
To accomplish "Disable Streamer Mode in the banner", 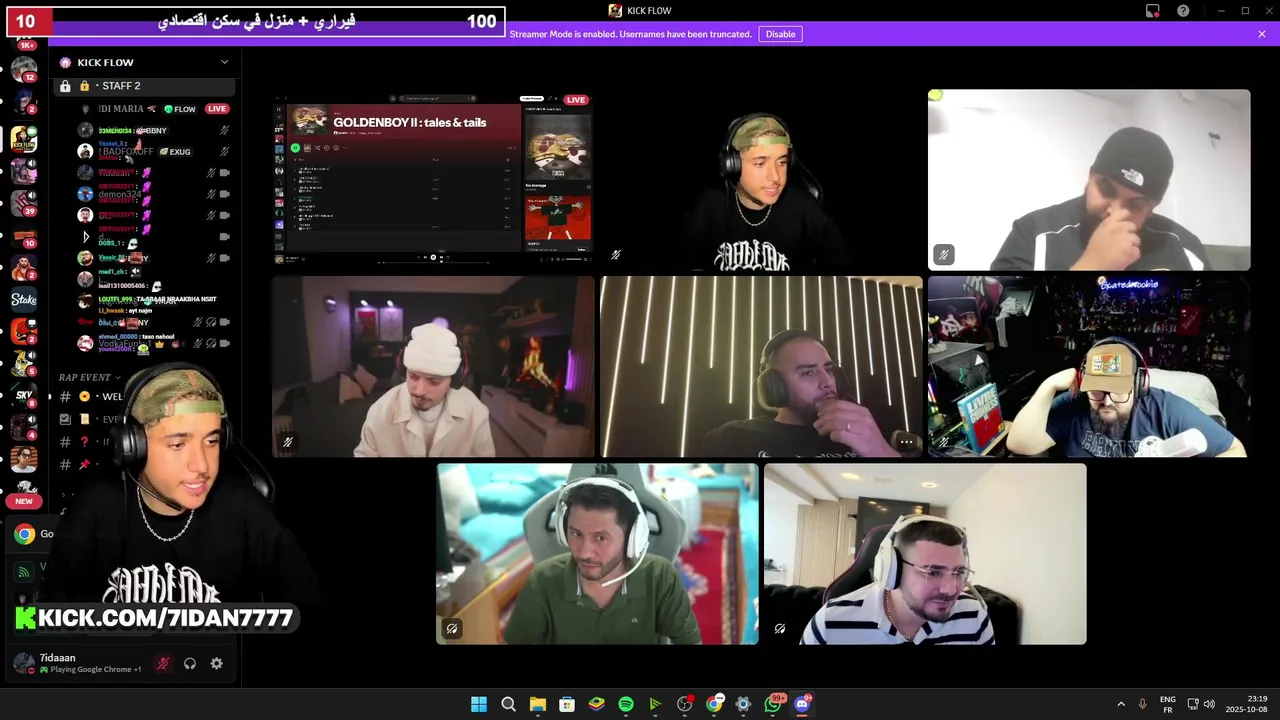I will 780,34.
